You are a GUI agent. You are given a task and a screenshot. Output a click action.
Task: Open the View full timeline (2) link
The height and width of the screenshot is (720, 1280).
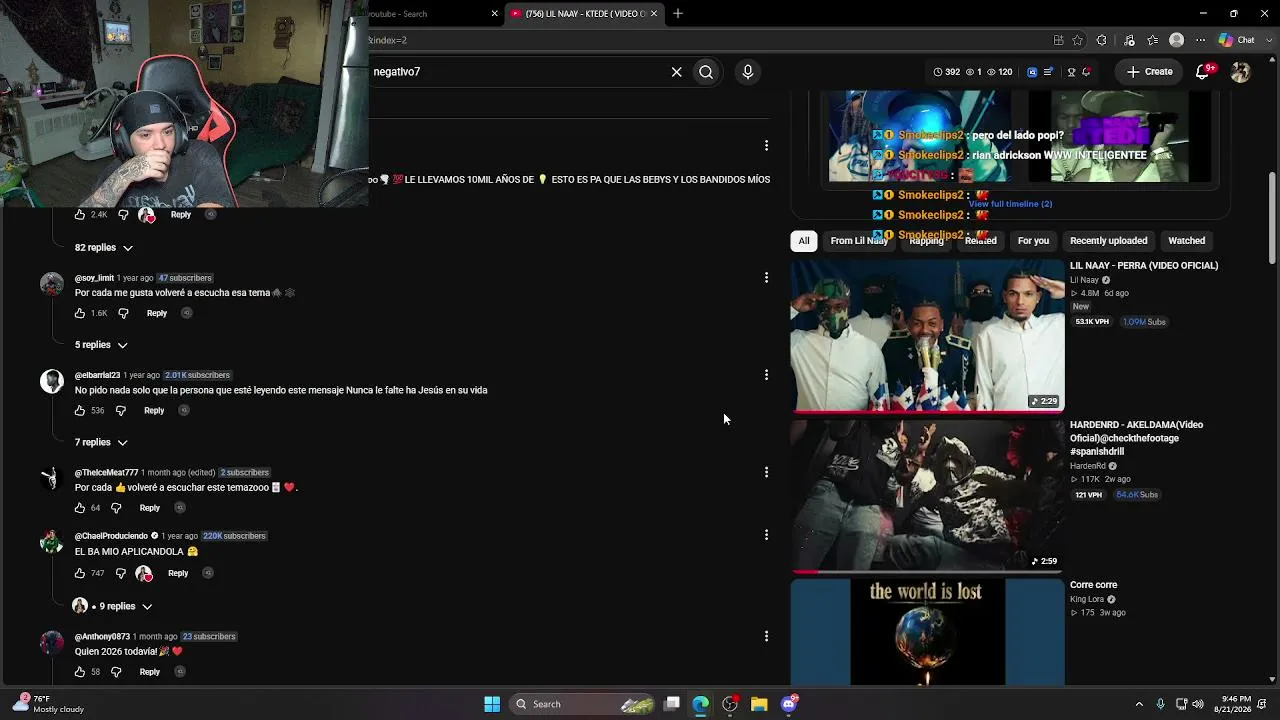point(1010,204)
